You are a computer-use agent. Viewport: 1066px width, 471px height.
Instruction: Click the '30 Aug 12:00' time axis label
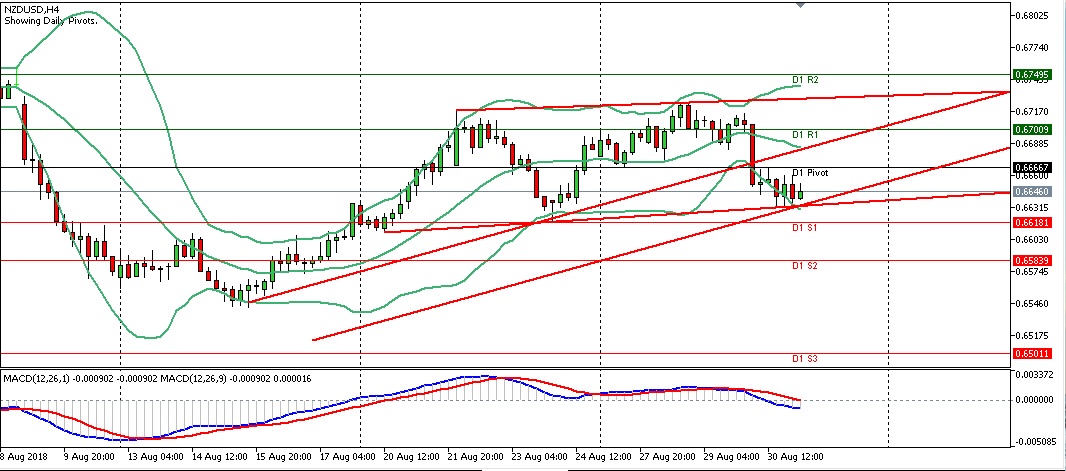(797, 457)
